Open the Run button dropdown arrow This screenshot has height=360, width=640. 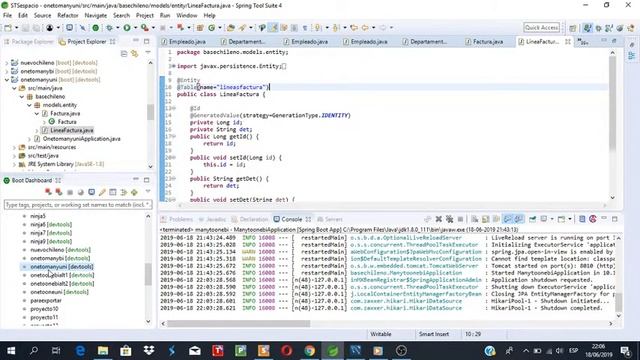[135, 28]
